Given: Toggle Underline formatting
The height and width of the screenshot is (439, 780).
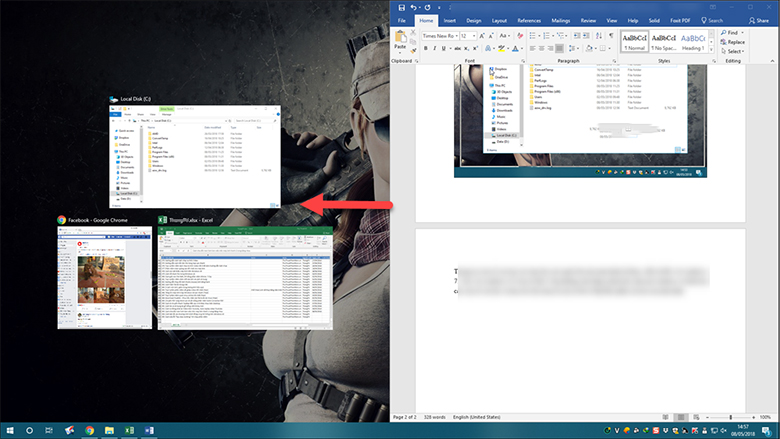Looking at the screenshot, I should [443, 47].
